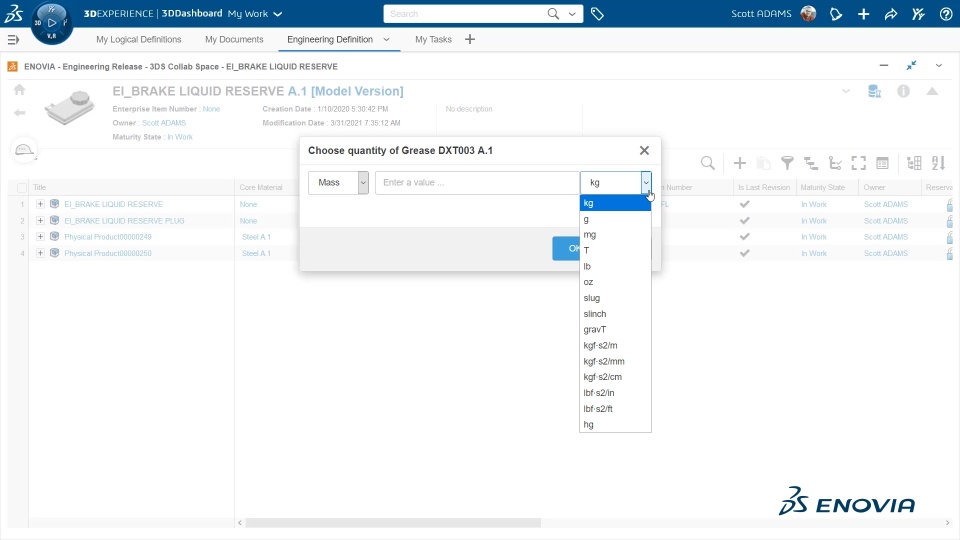Click the OK button in dialog
Viewport: 960px width, 540px height.
566,248
